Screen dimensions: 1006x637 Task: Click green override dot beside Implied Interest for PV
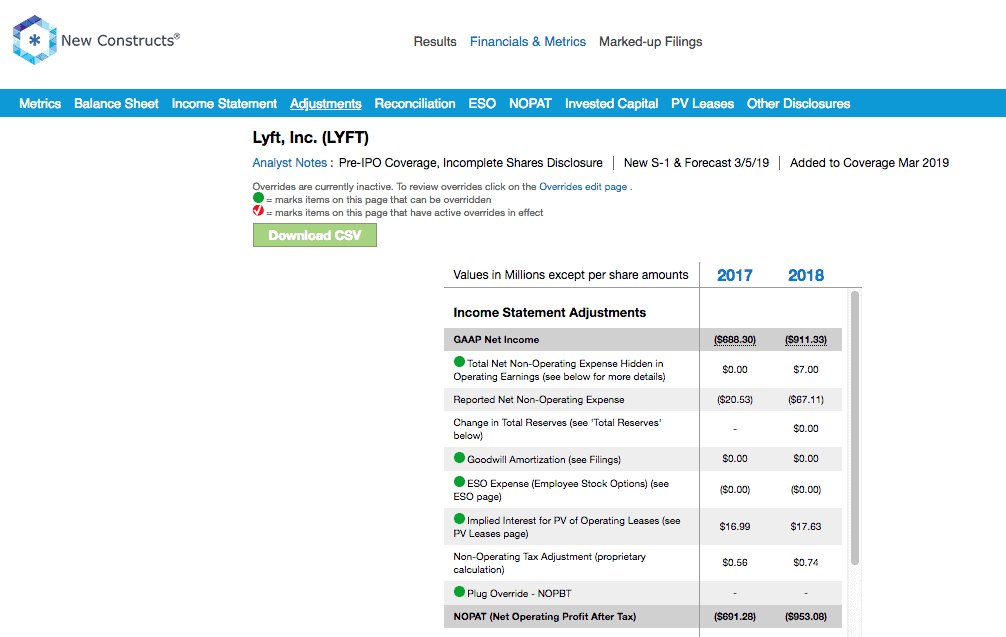pos(459,518)
